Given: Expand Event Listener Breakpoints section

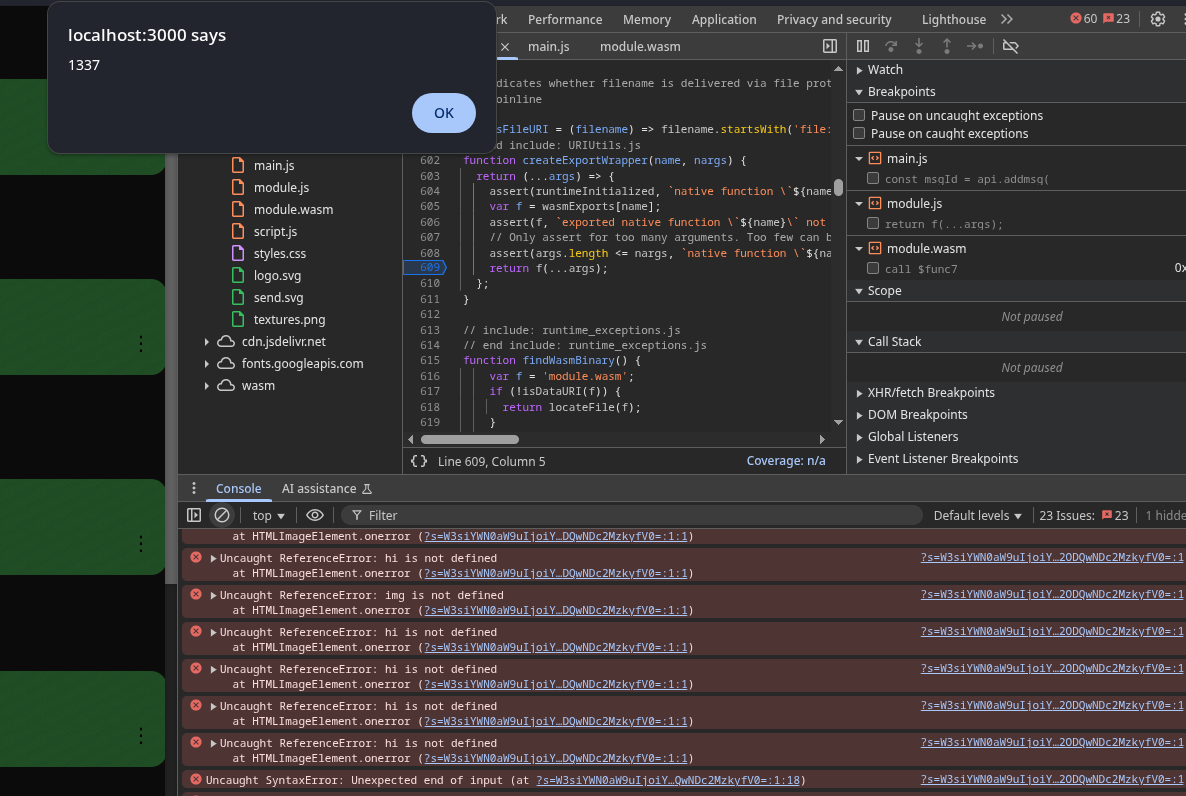Looking at the screenshot, I should point(859,459).
